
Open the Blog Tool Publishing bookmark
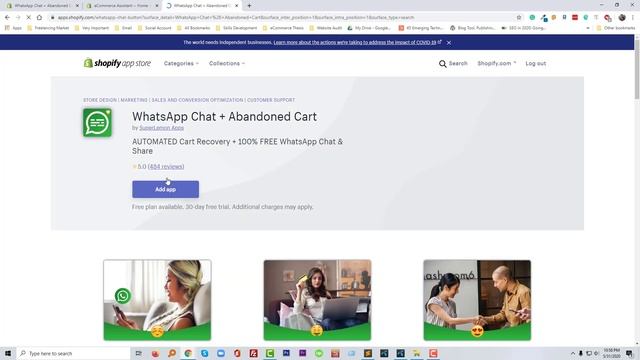(x=473, y=28)
